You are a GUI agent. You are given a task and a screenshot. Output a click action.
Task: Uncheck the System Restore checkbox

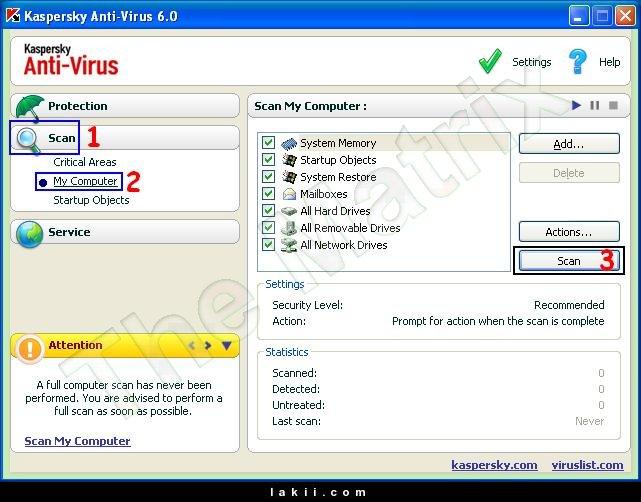point(268,177)
